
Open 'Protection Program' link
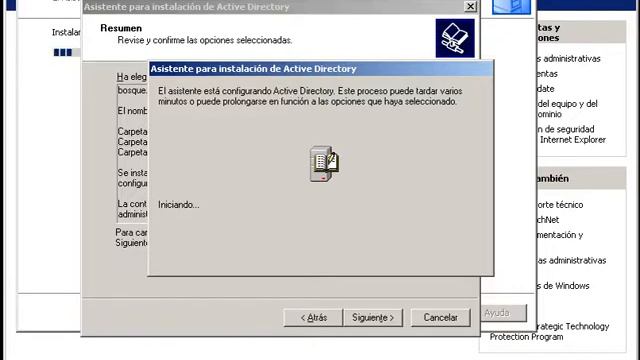point(527,337)
